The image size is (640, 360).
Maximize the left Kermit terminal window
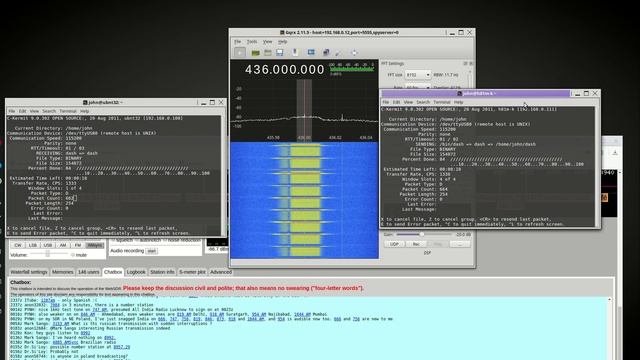[212, 102]
